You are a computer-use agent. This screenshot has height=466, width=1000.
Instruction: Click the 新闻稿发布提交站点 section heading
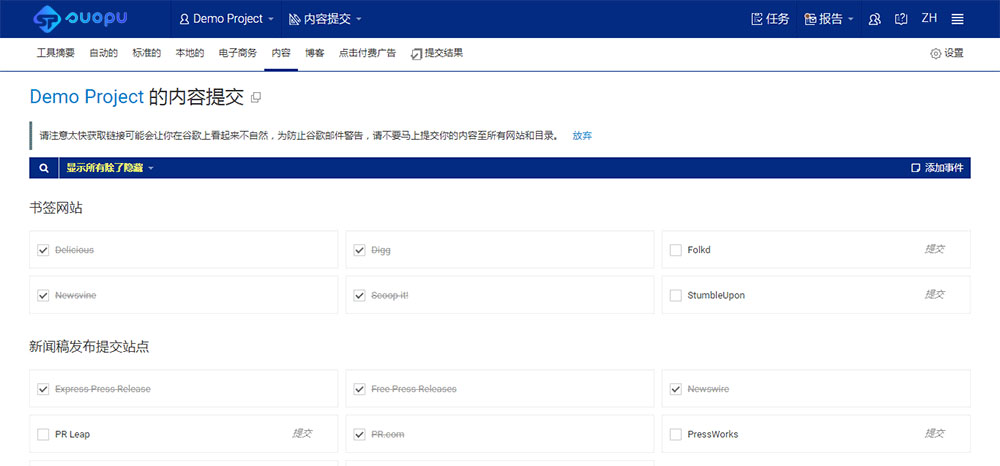click(89, 347)
